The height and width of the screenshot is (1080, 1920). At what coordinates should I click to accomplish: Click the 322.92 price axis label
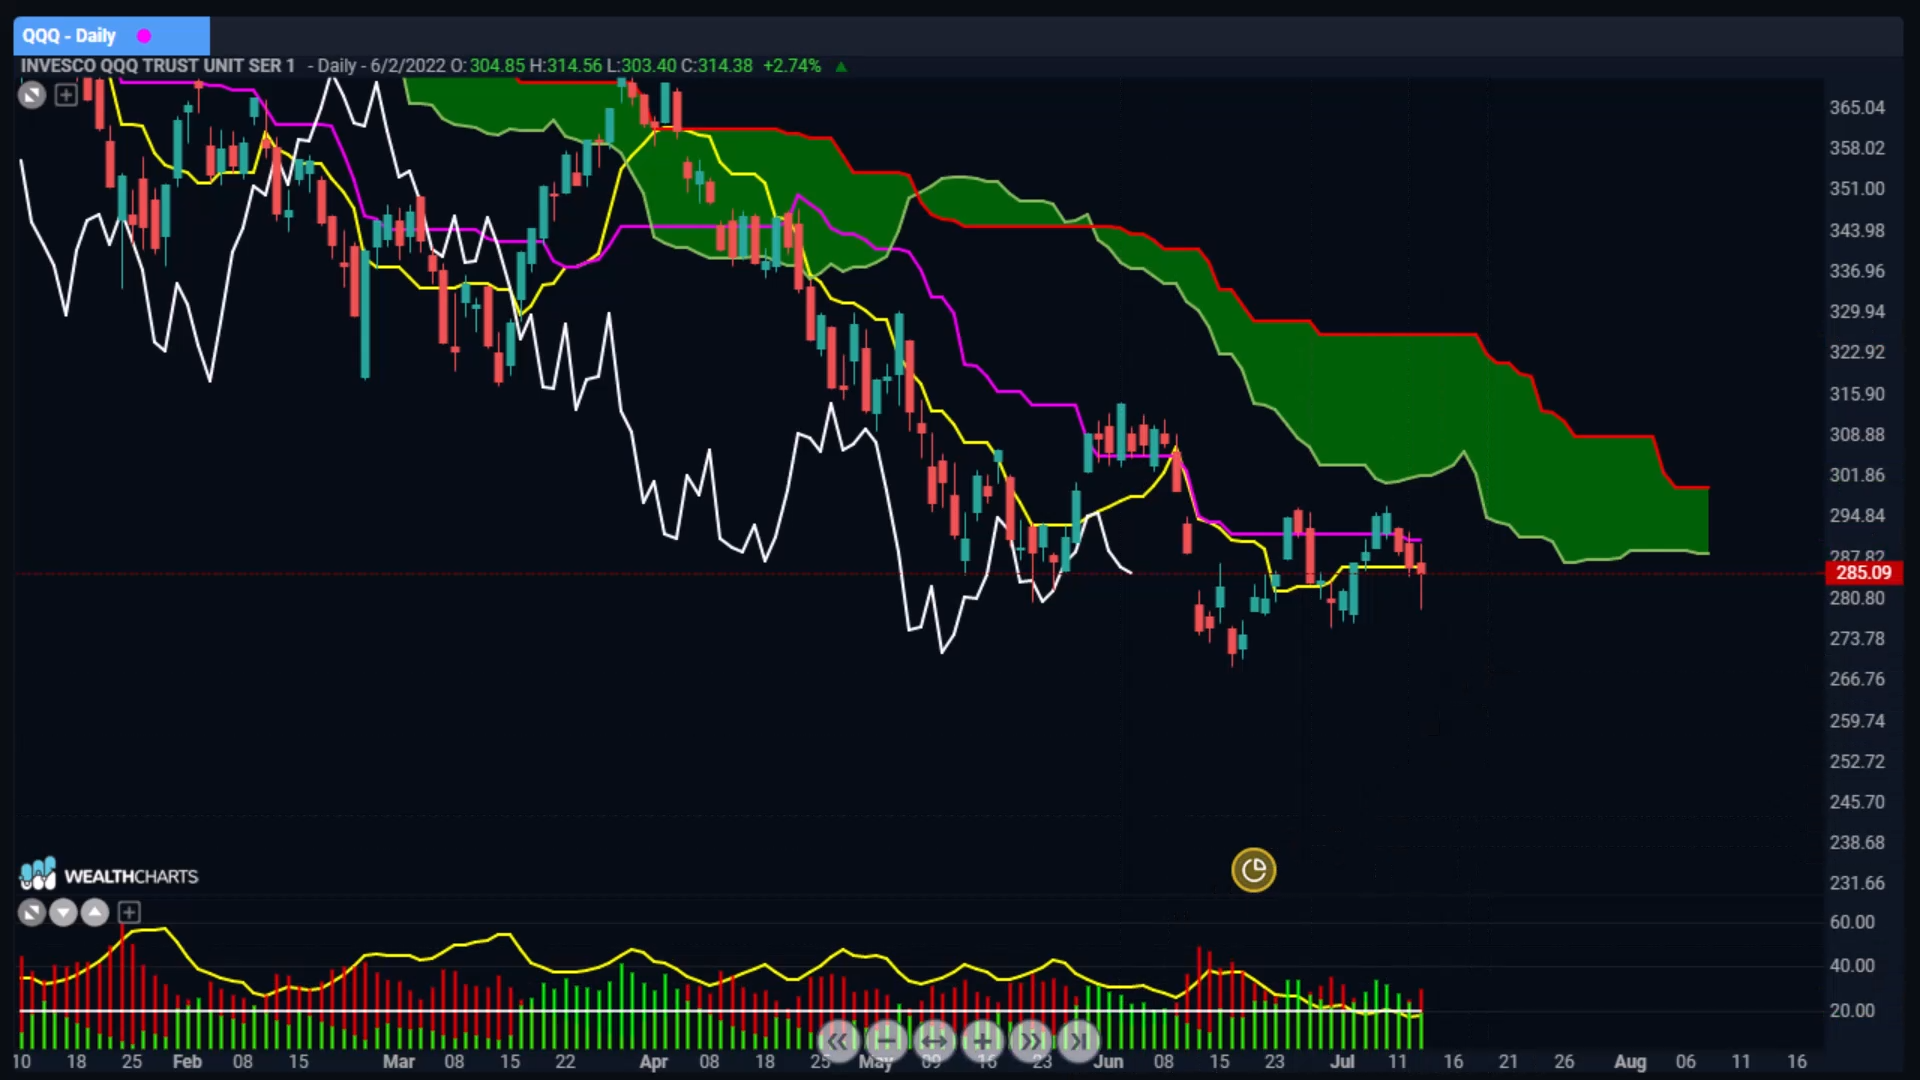(1857, 352)
